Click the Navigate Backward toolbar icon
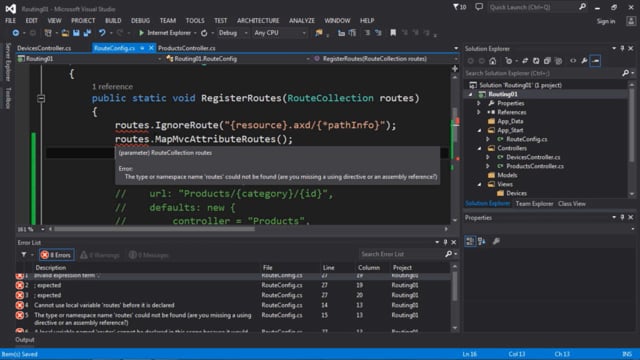This screenshot has height=360, width=640. [16, 33]
